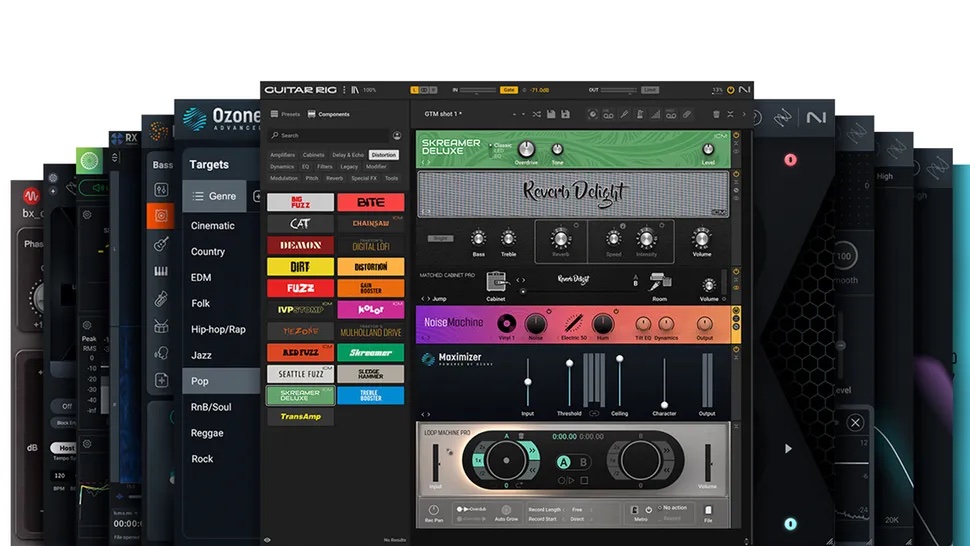
Task: Click the user presets profile icon
Action: (x=397, y=135)
